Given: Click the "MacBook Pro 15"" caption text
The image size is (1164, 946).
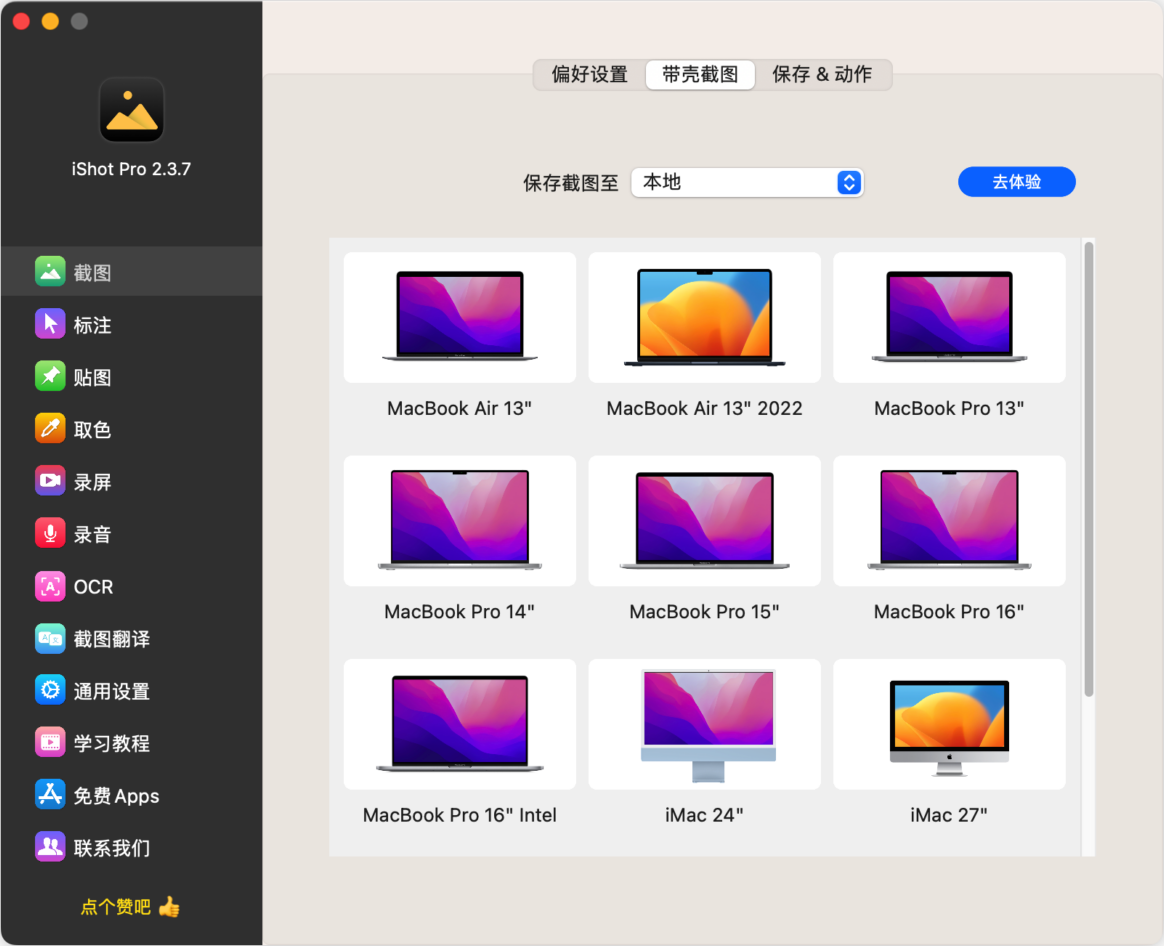Looking at the screenshot, I should coord(704,612).
